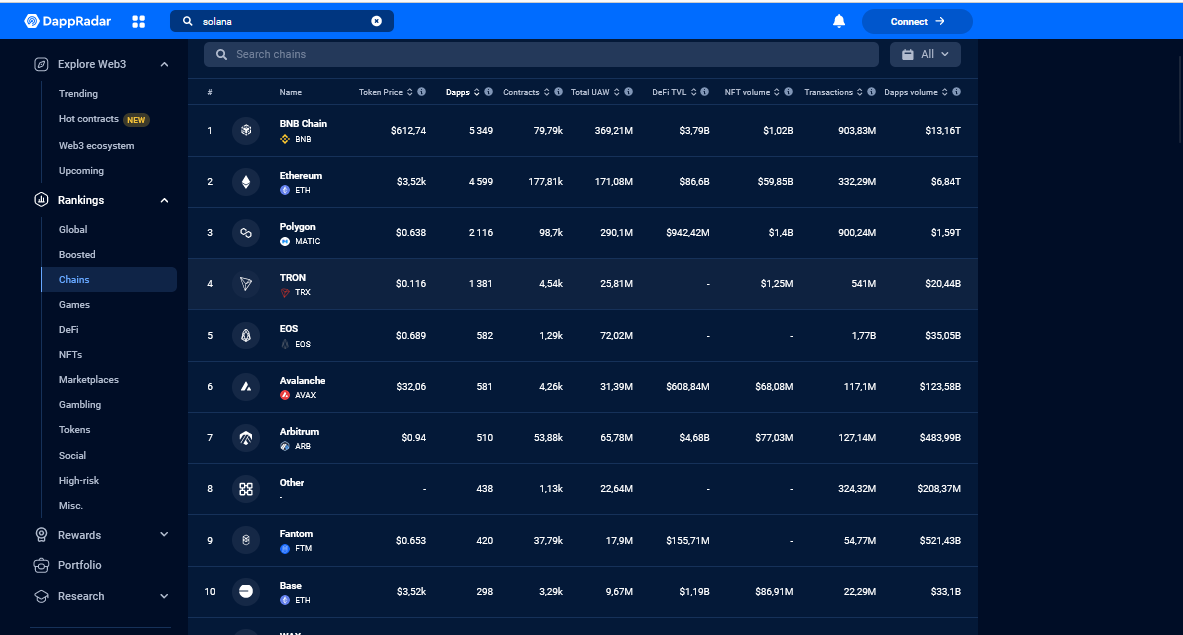Collapse the Explore Web3 section

click(x=164, y=64)
